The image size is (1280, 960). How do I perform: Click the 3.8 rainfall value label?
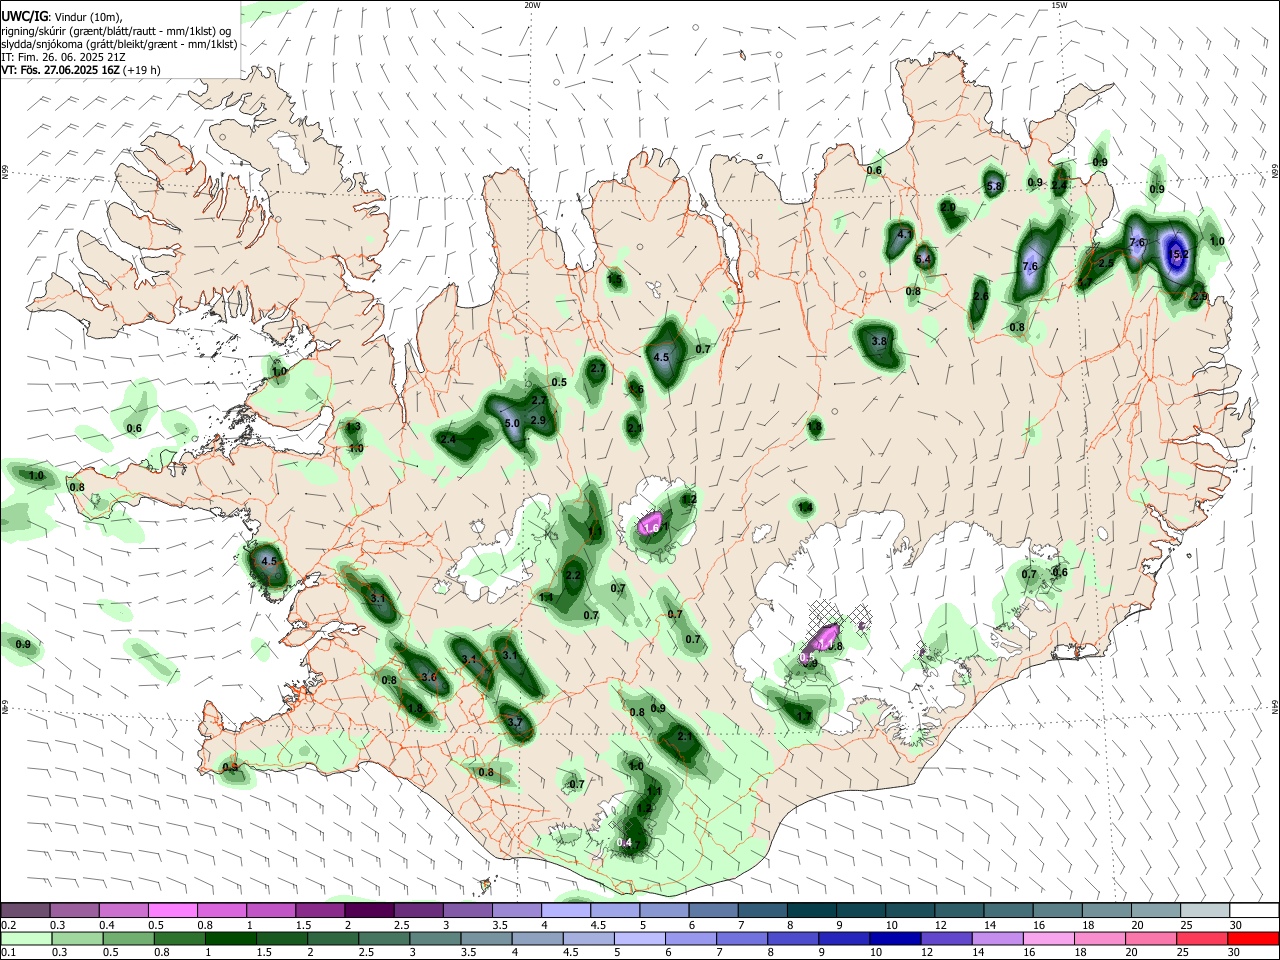pos(879,341)
